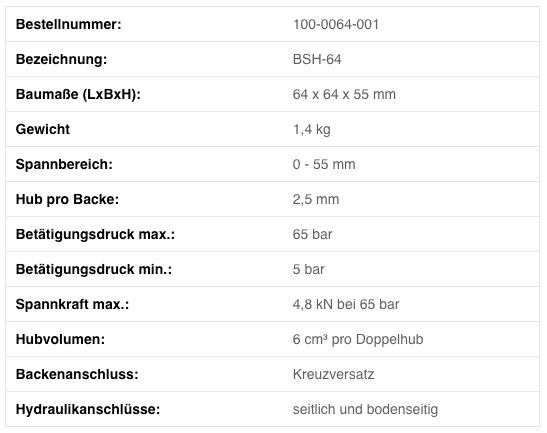Click the Baumaße (LxBxH) label

[78, 95]
